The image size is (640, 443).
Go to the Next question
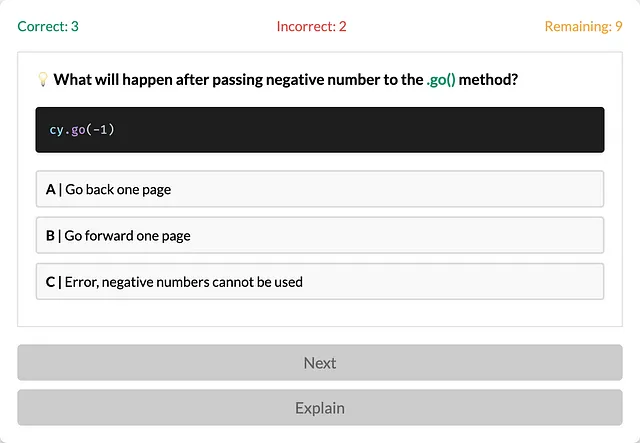[320, 363]
